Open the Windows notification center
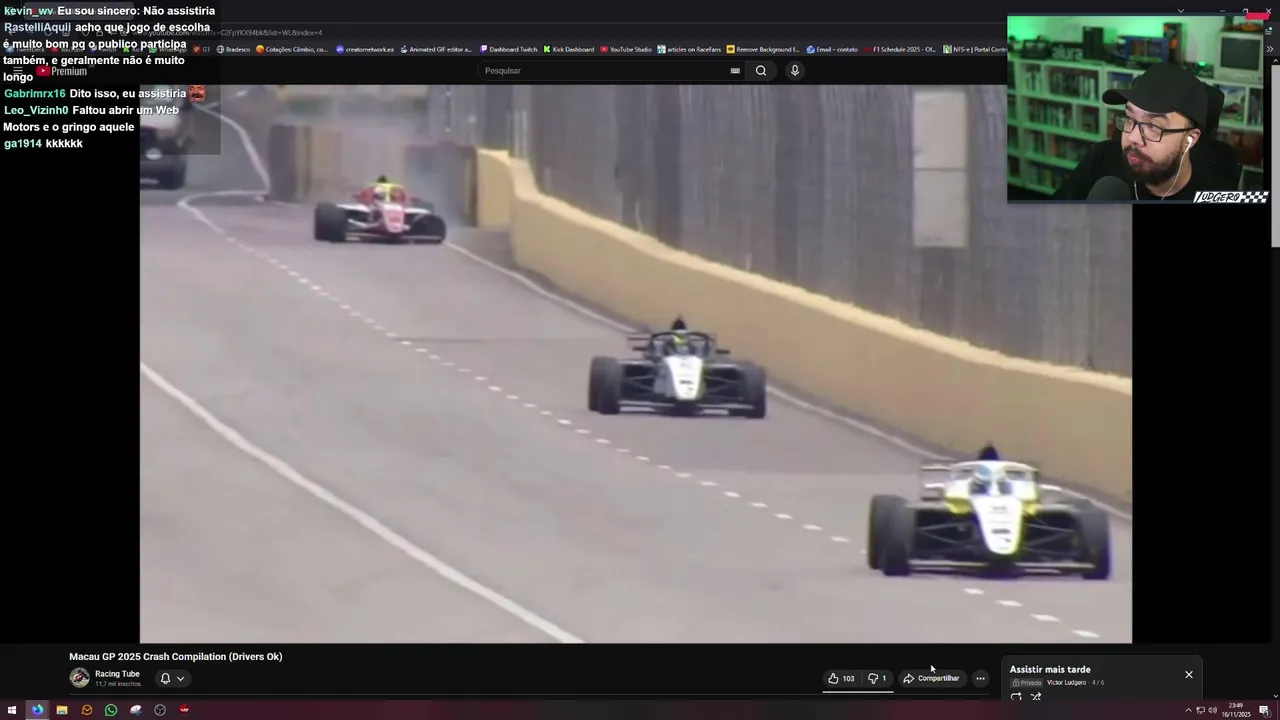Screen dimensions: 1280x720 (x=1264, y=710)
